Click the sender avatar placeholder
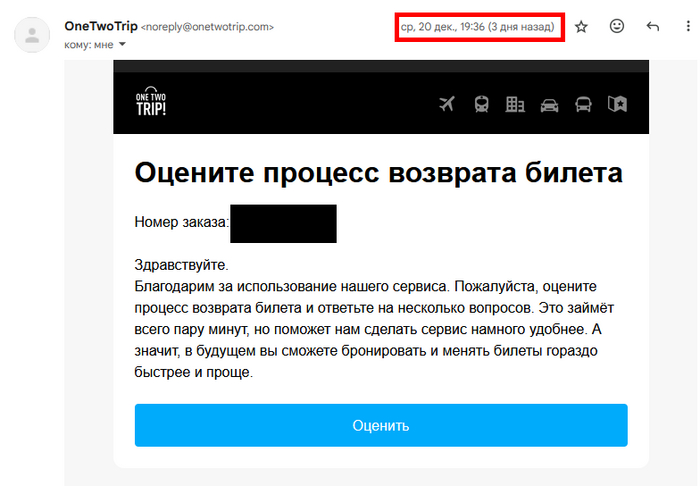 click(32, 35)
